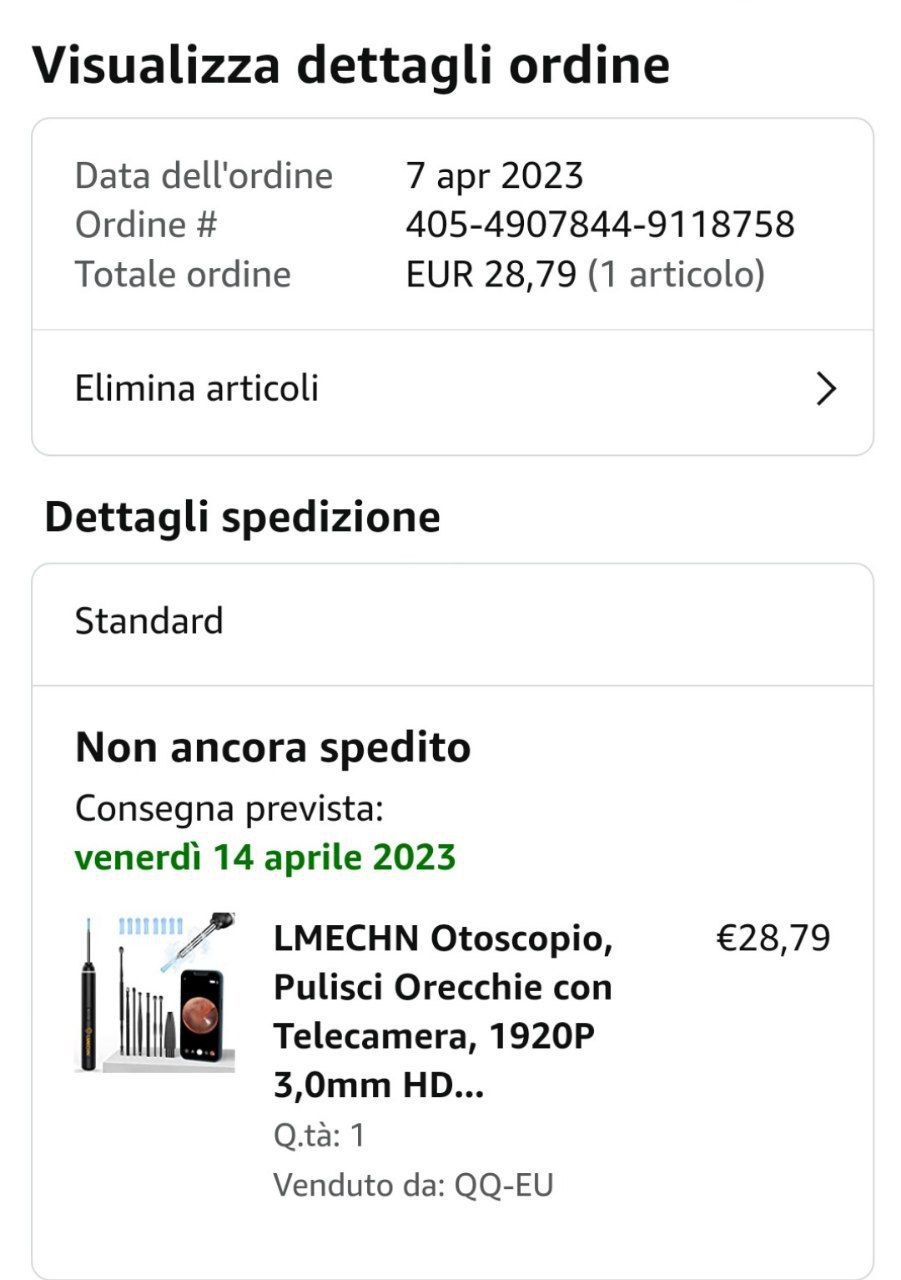Select the EUR 28,79 order total value

pyautogui.click(x=491, y=273)
